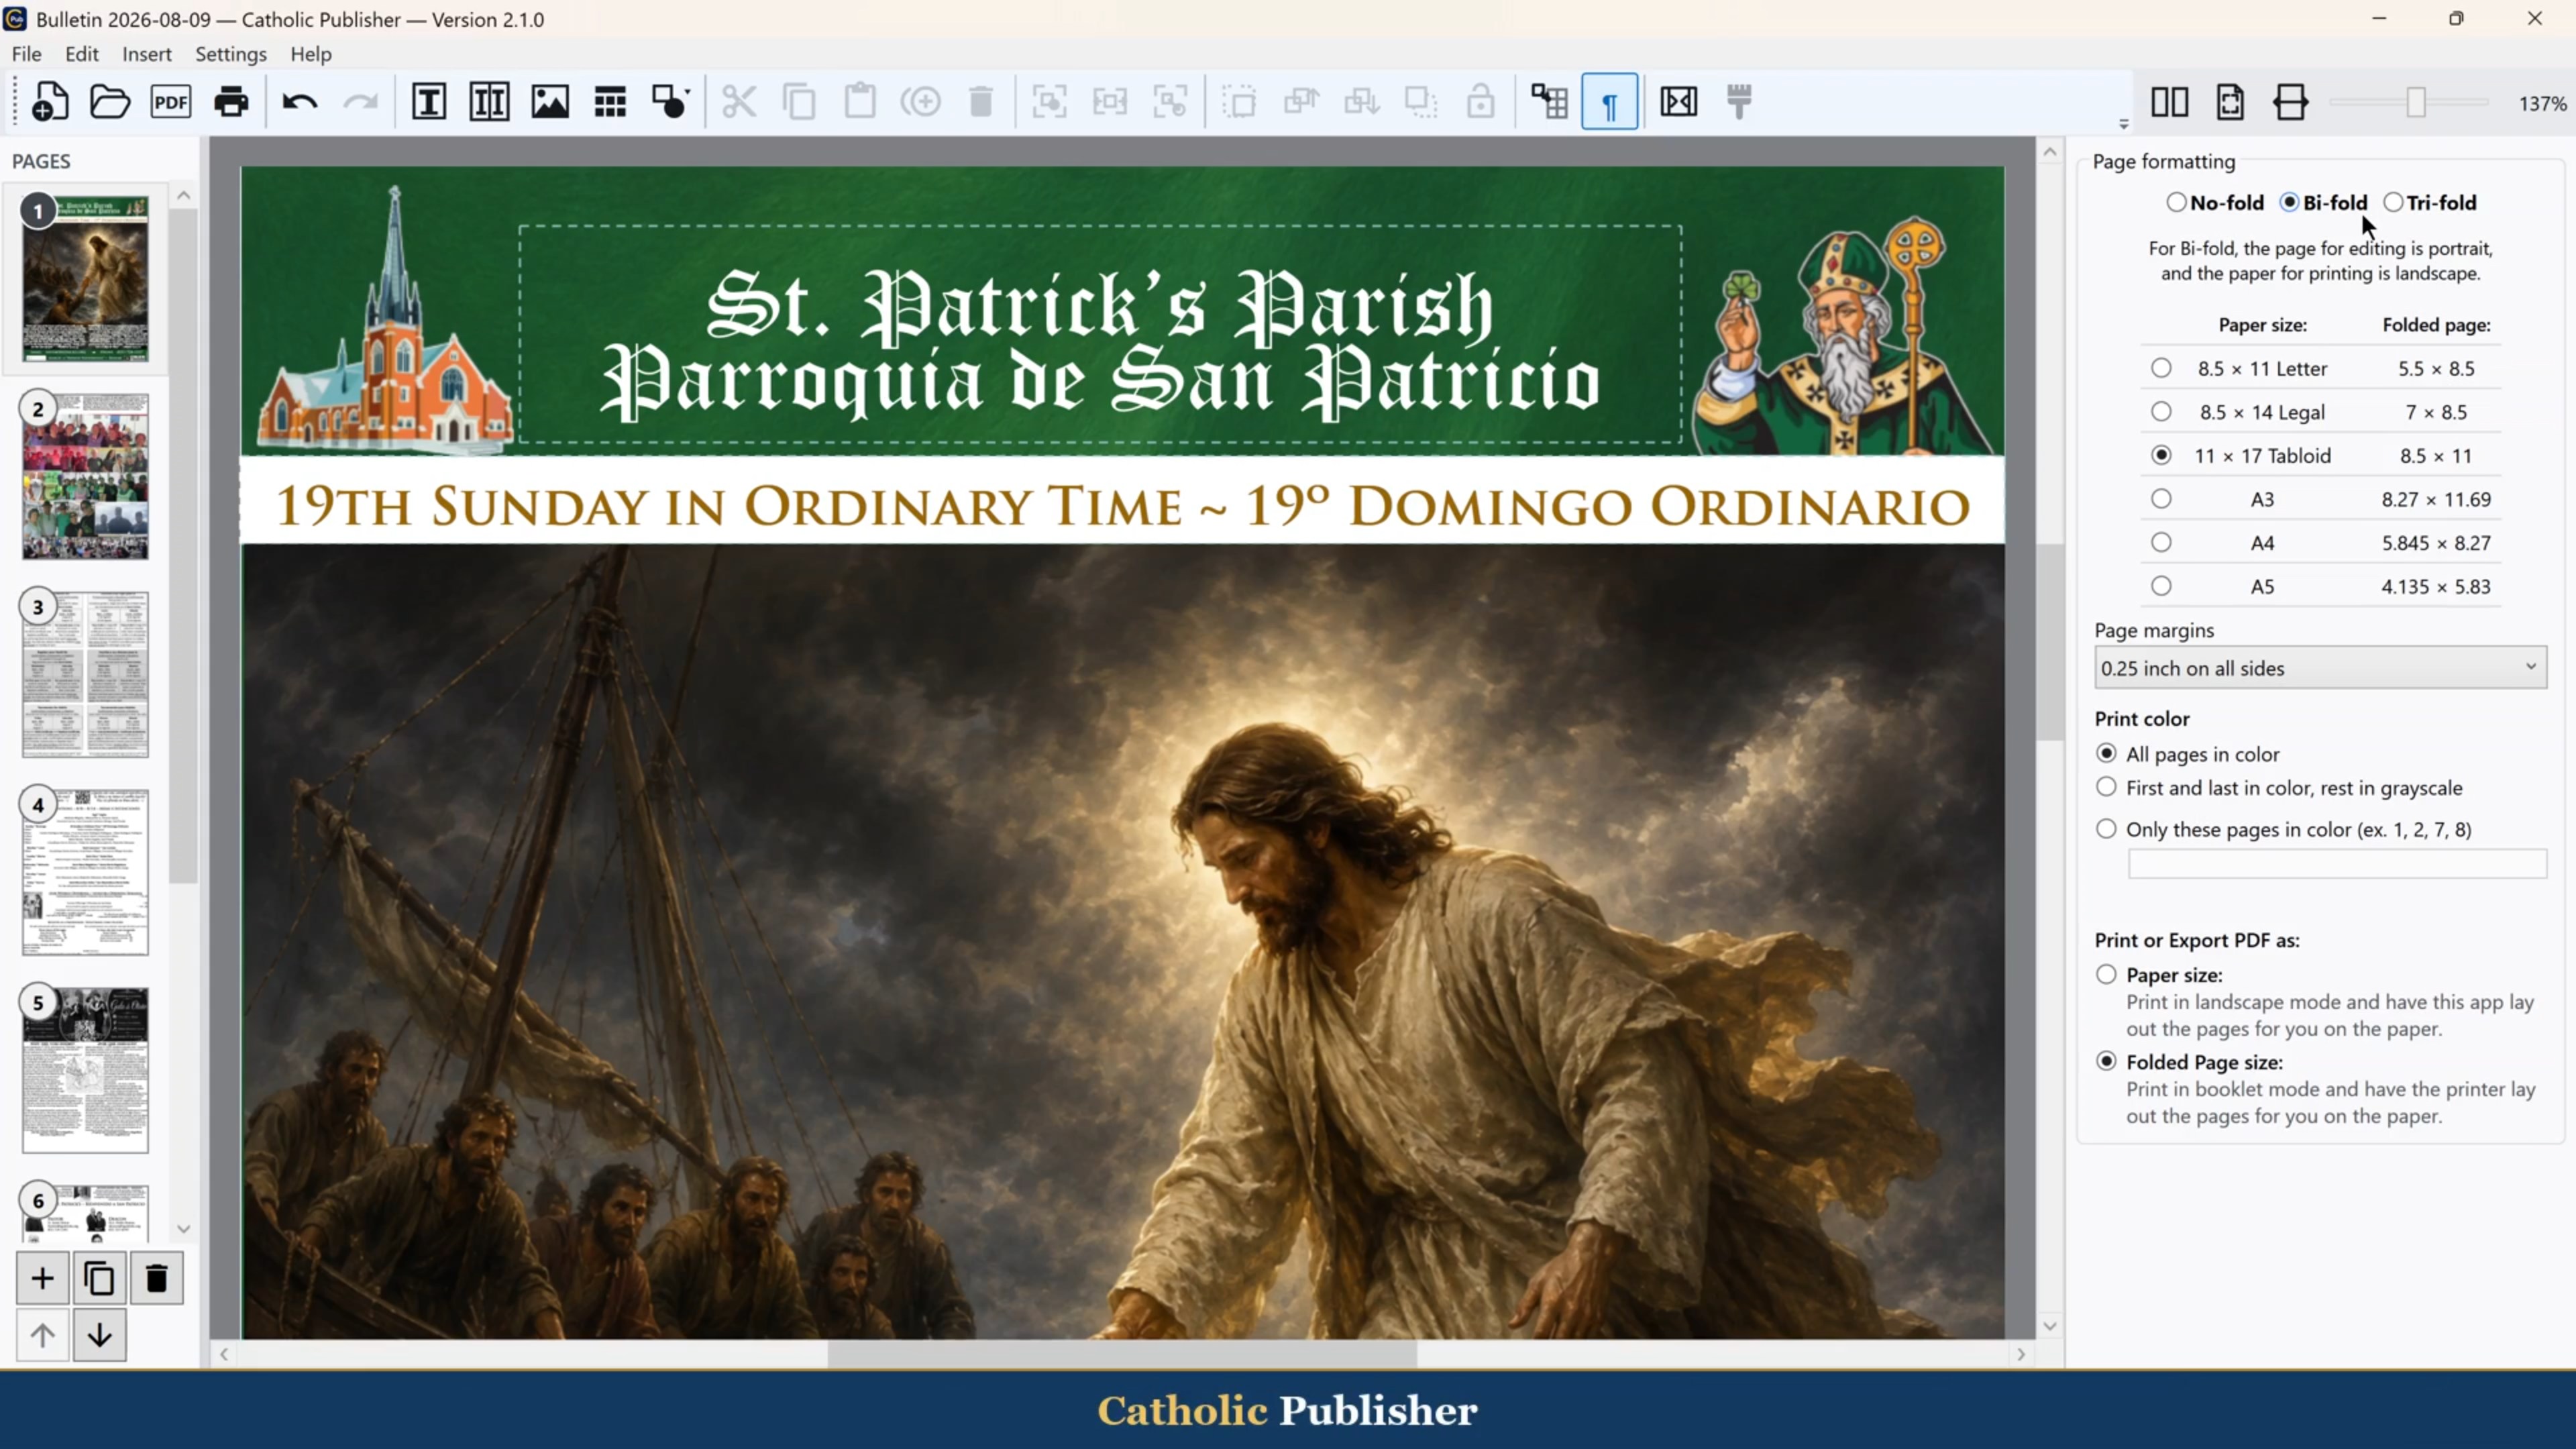Export the bulletin as PDF
This screenshot has height=1449, width=2576.
click(x=171, y=102)
